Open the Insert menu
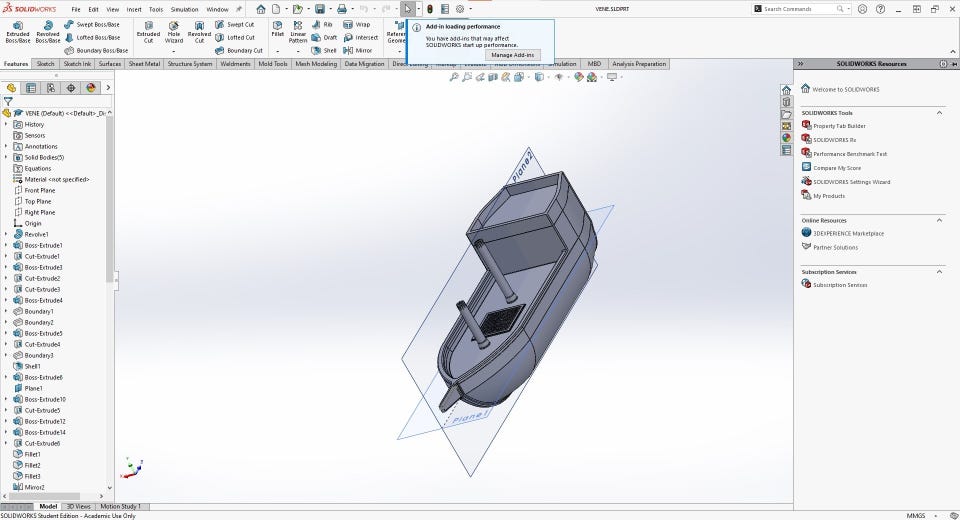 coord(133,9)
